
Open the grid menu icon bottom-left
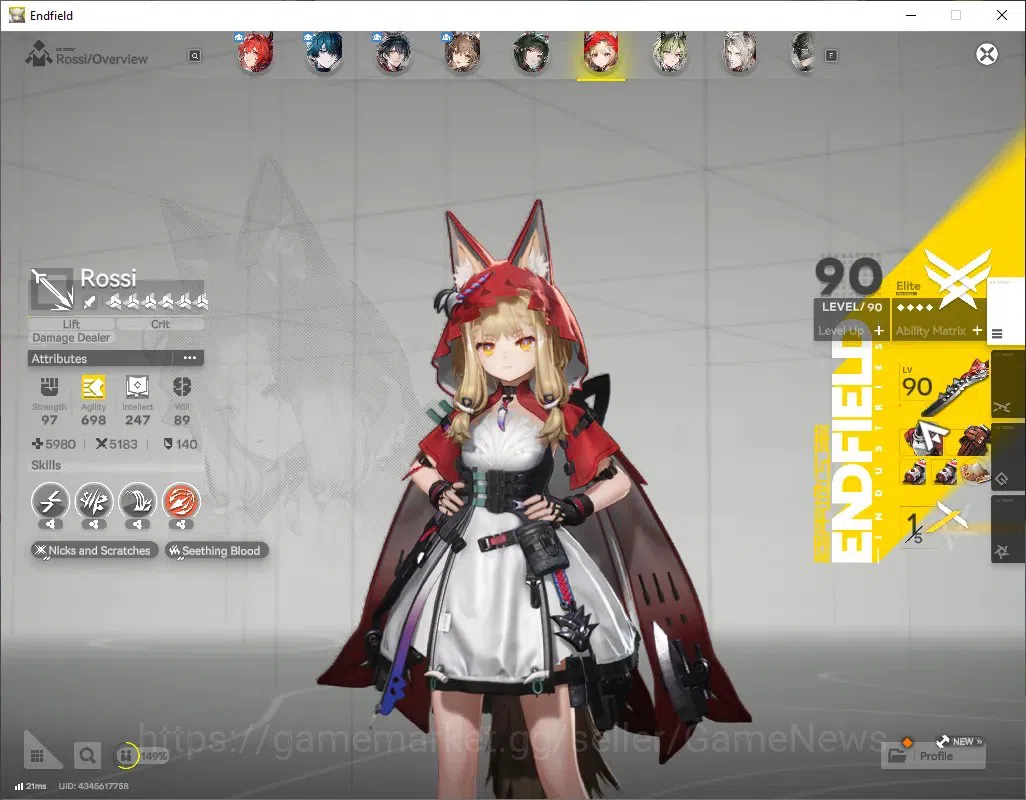tap(37, 756)
